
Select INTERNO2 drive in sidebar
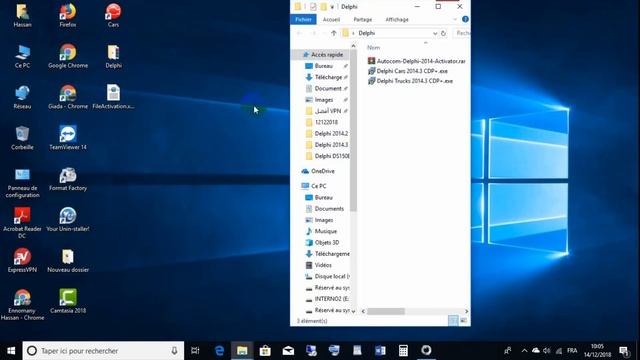tap(331, 299)
